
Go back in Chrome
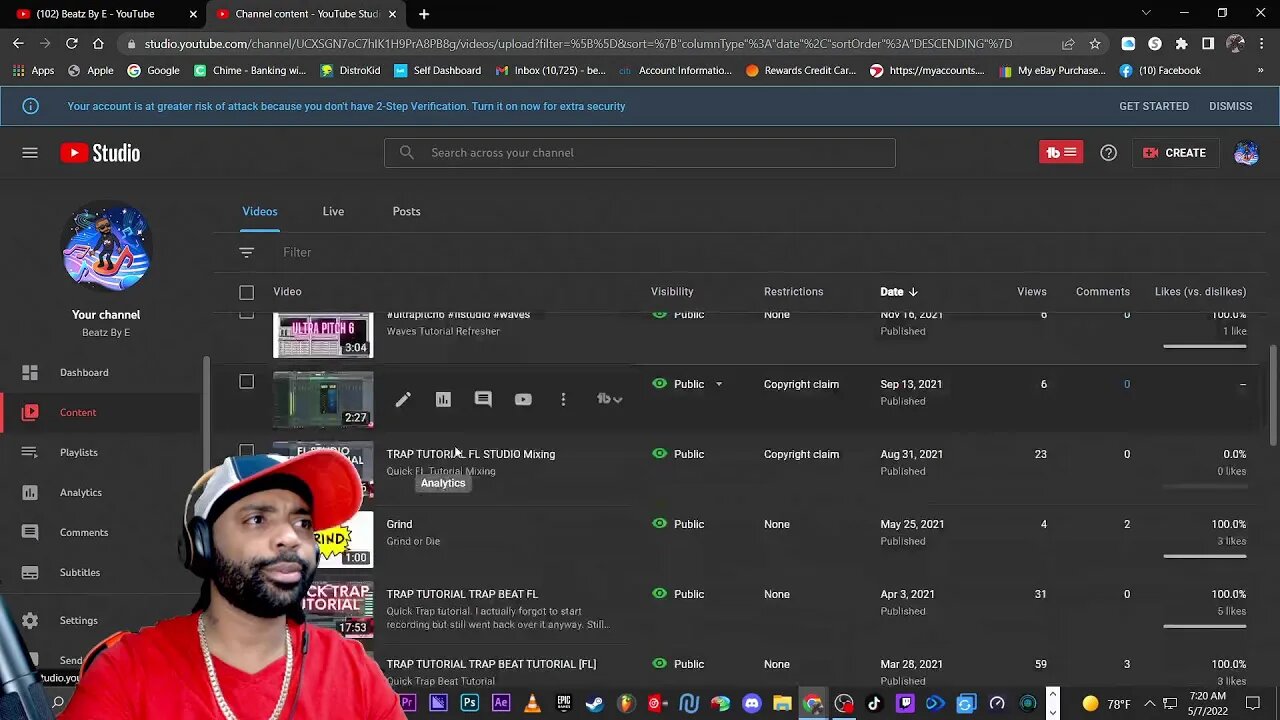18,43
